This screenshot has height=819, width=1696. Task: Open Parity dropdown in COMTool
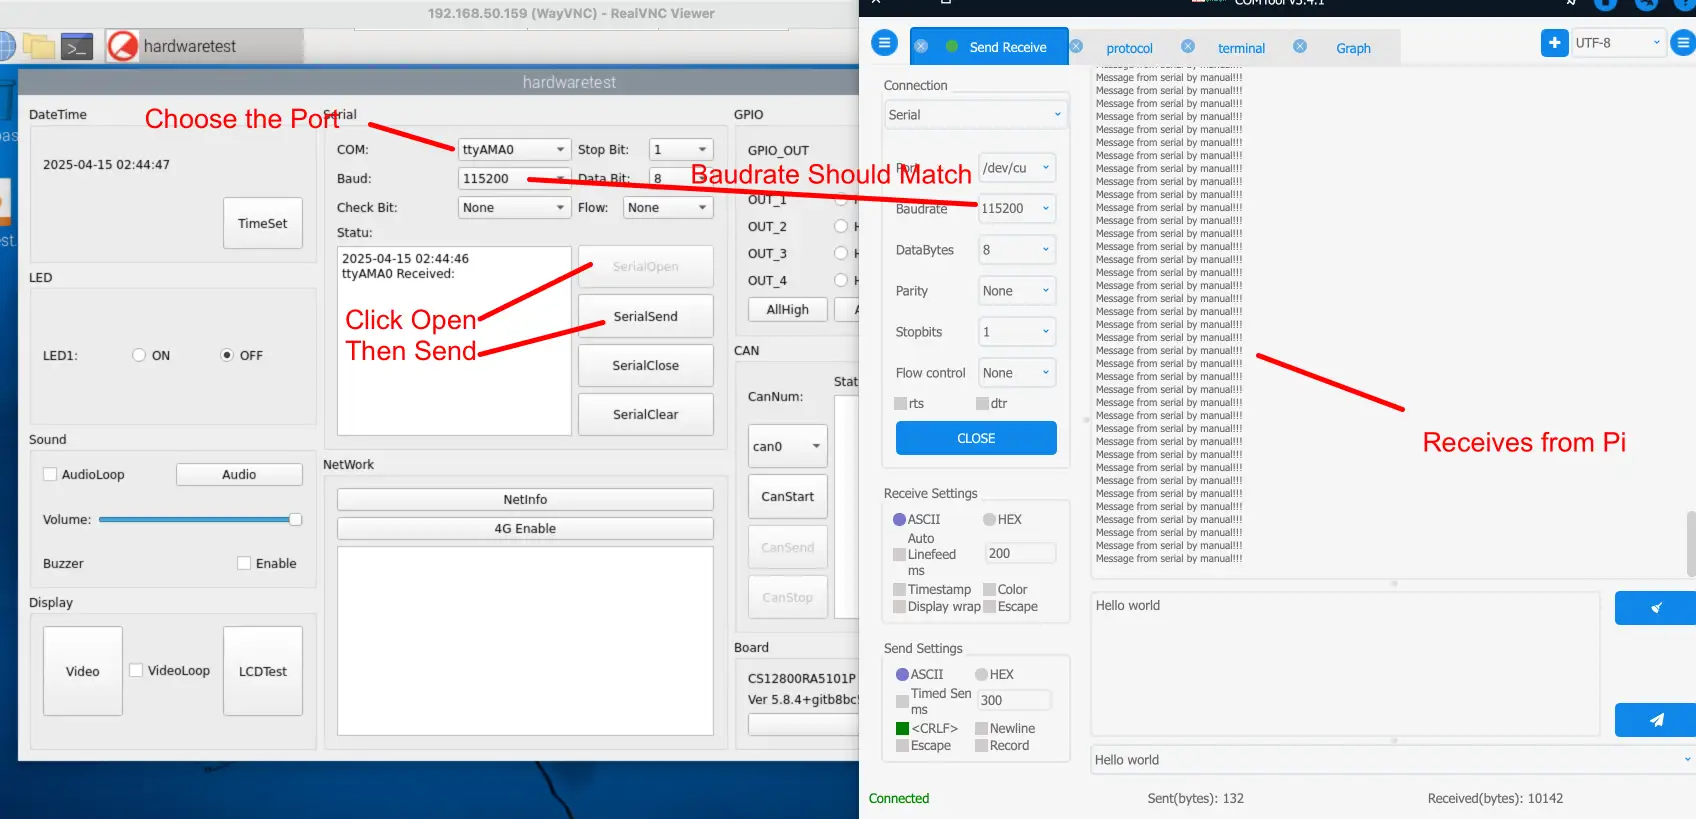tap(1017, 290)
